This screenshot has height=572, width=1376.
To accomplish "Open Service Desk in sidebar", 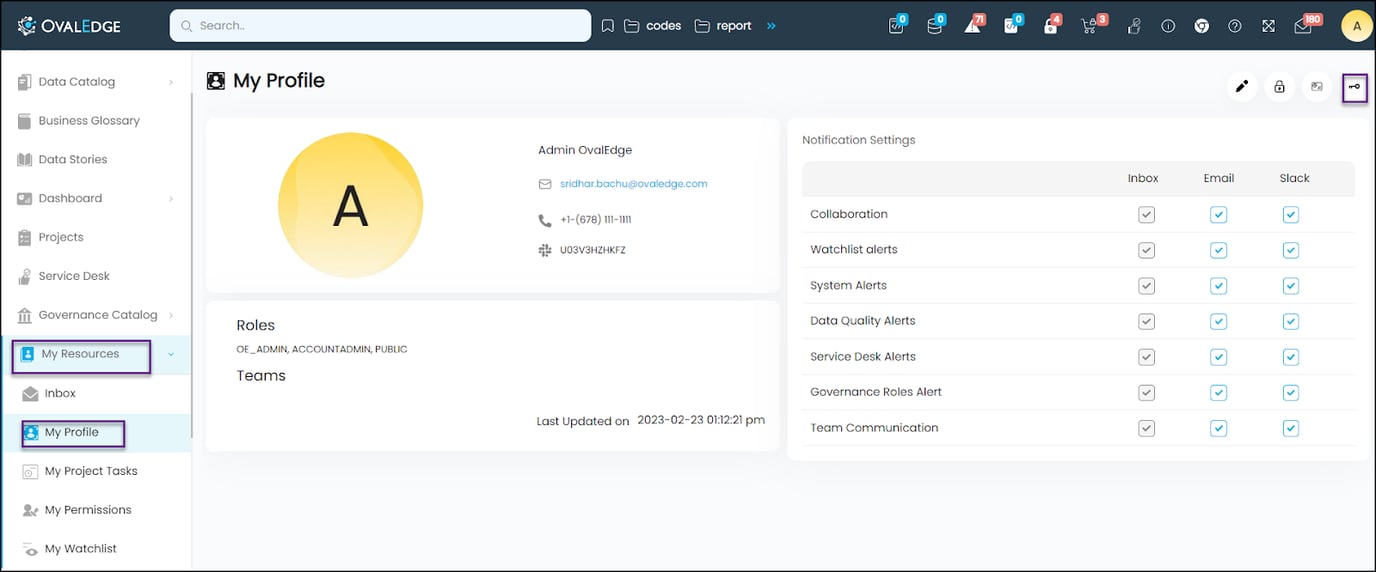I will point(74,276).
